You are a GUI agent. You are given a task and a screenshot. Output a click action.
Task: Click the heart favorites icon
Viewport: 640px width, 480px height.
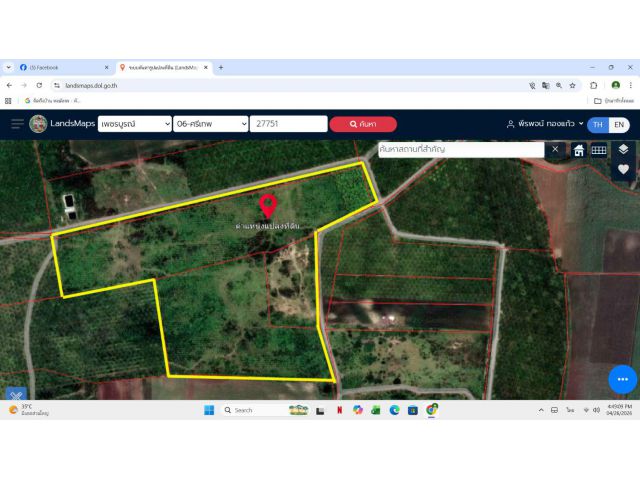click(x=623, y=169)
